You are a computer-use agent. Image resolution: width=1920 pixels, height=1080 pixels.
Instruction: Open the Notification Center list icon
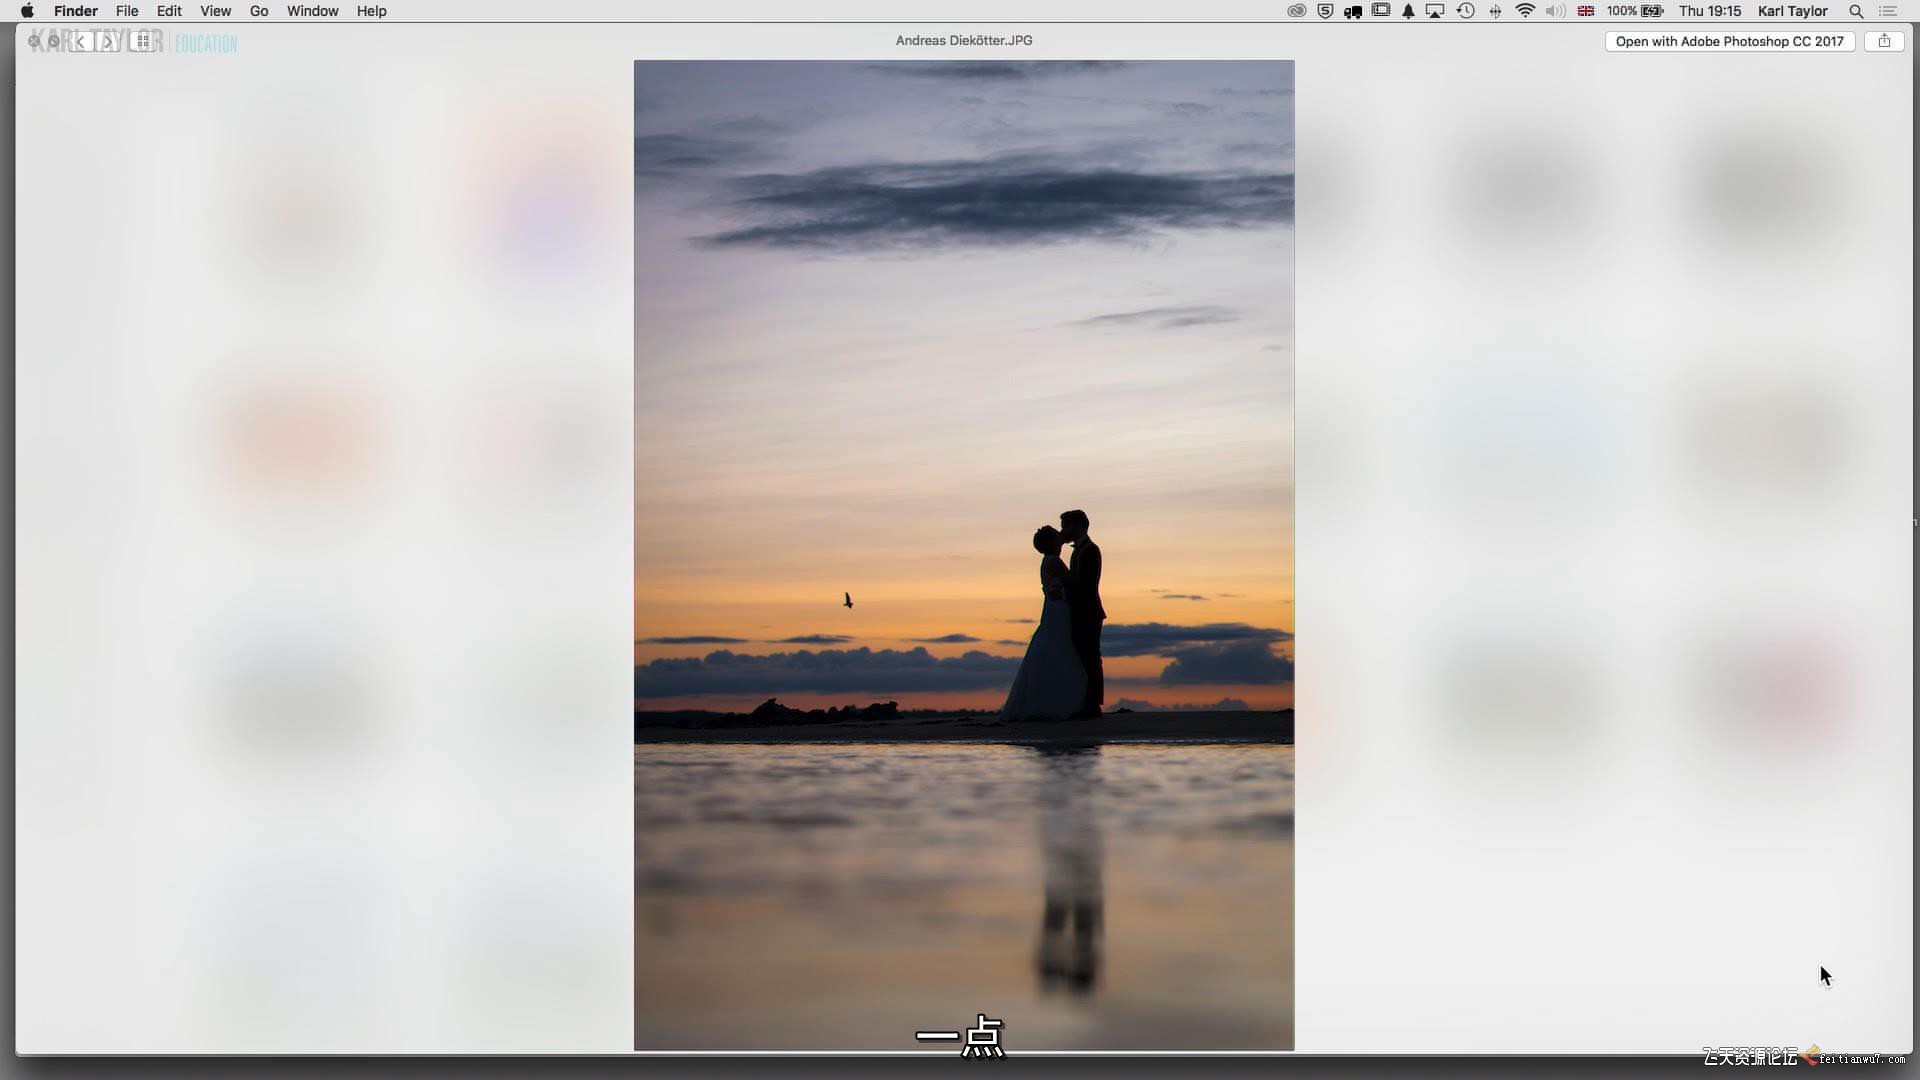click(1888, 11)
